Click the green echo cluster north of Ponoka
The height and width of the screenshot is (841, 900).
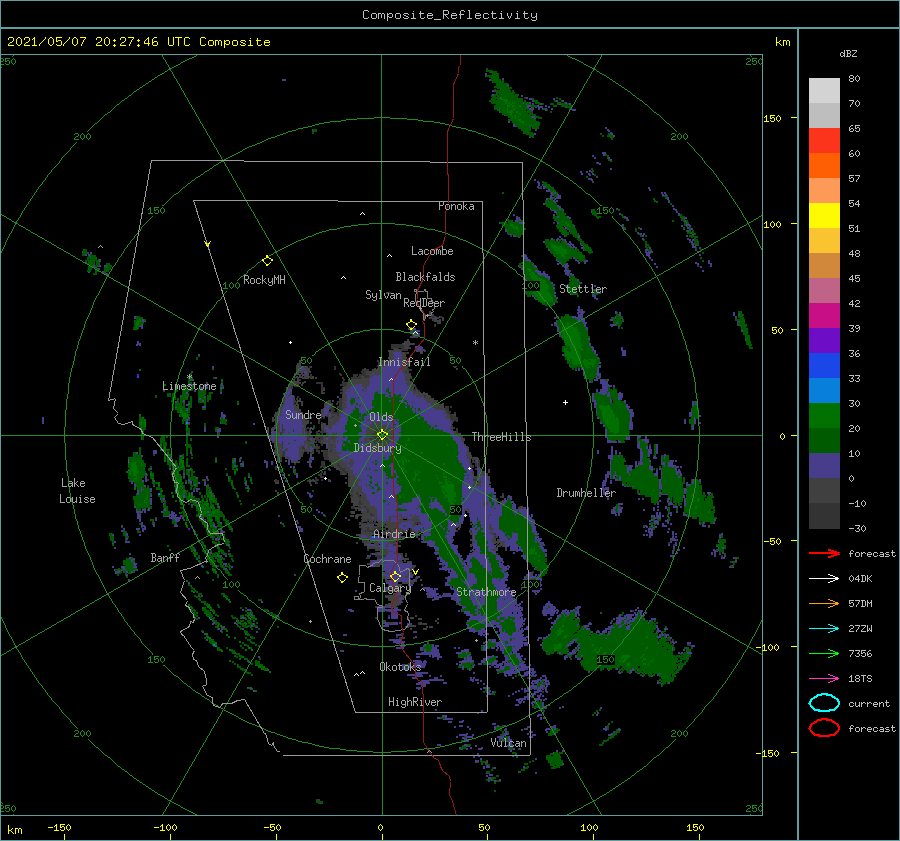[x=514, y=103]
